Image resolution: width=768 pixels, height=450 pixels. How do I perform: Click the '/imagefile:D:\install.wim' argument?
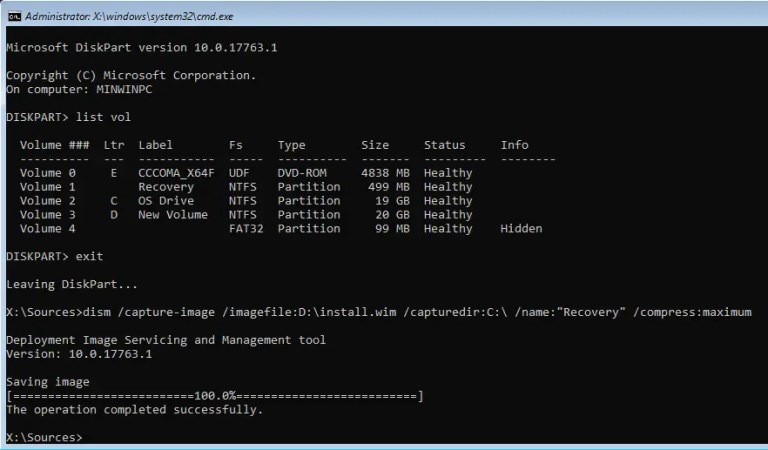pos(309,312)
